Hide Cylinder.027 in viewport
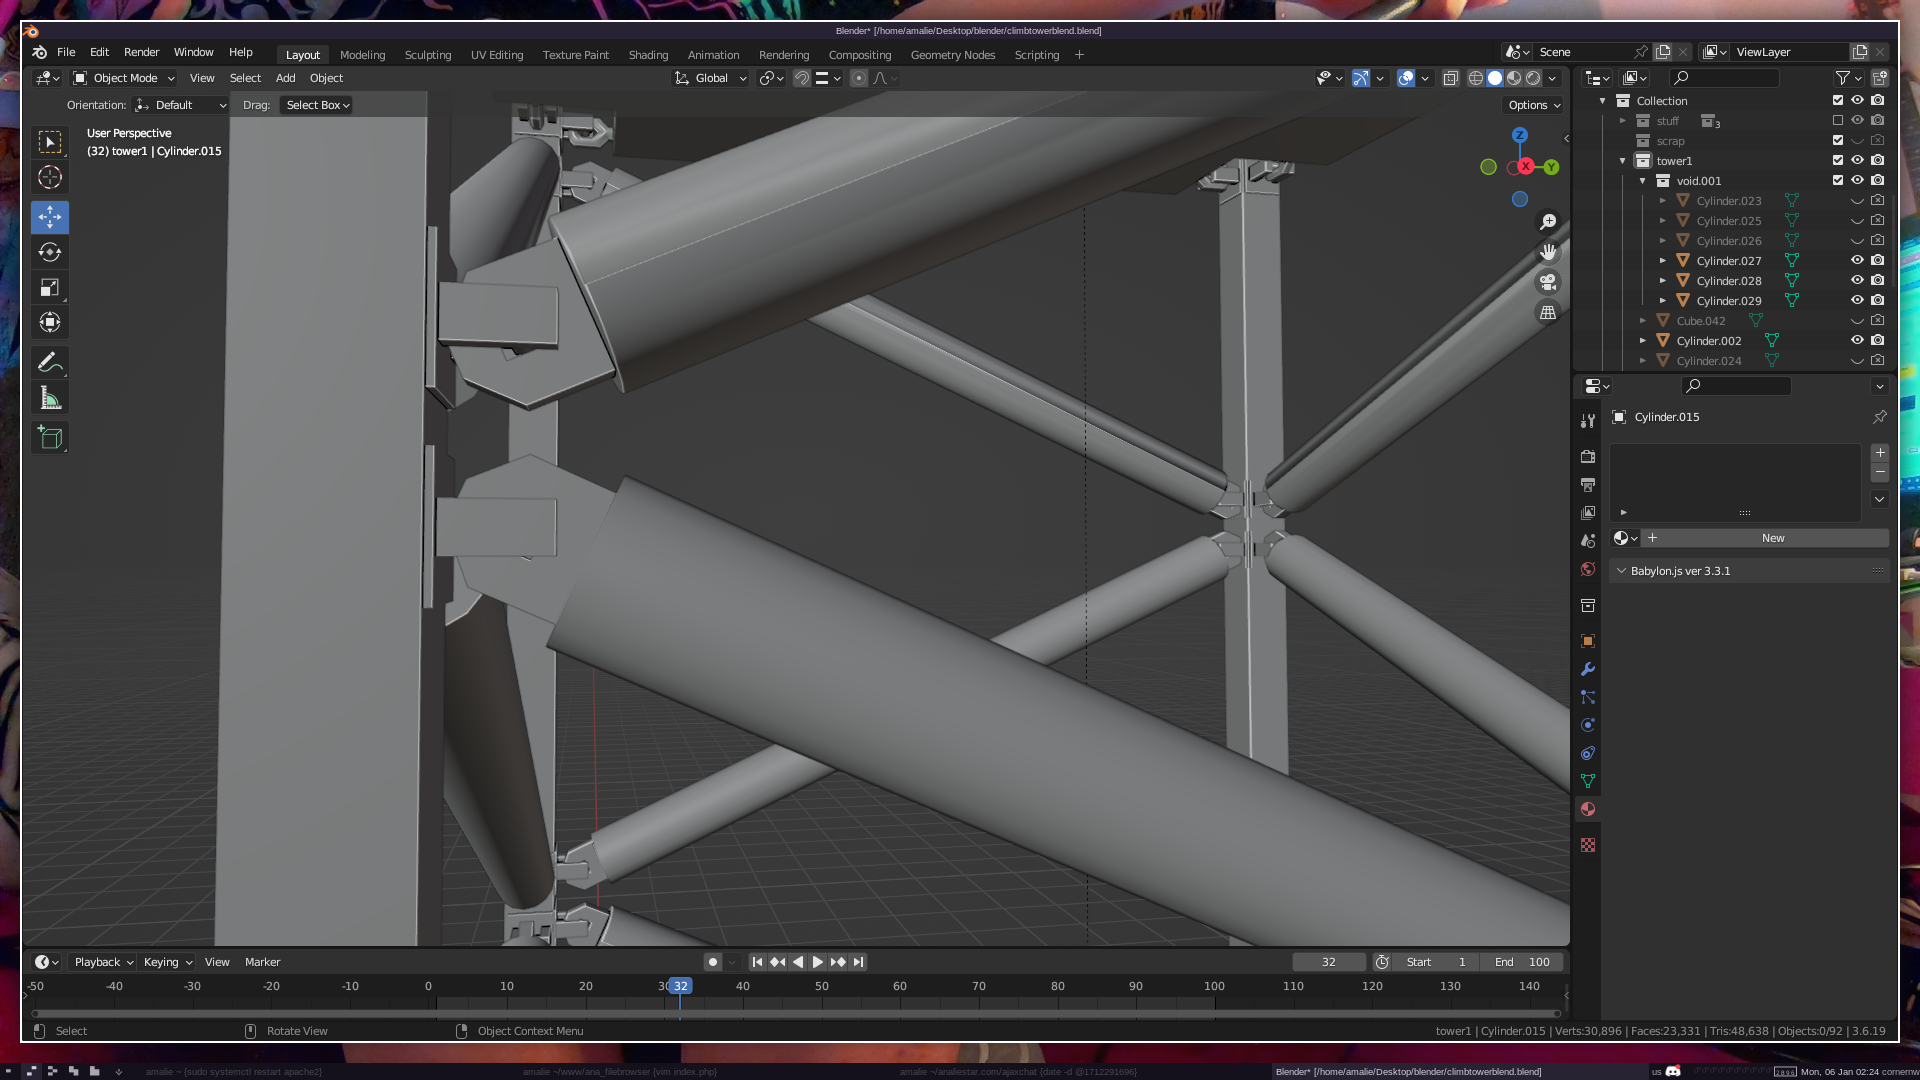 tap(1857, 260)
